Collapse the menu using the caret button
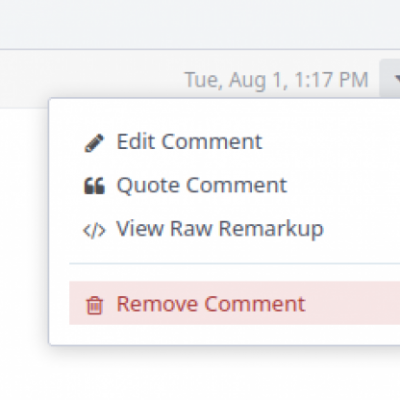This screenshot has width=400, height=400. [x=390, y=79]
